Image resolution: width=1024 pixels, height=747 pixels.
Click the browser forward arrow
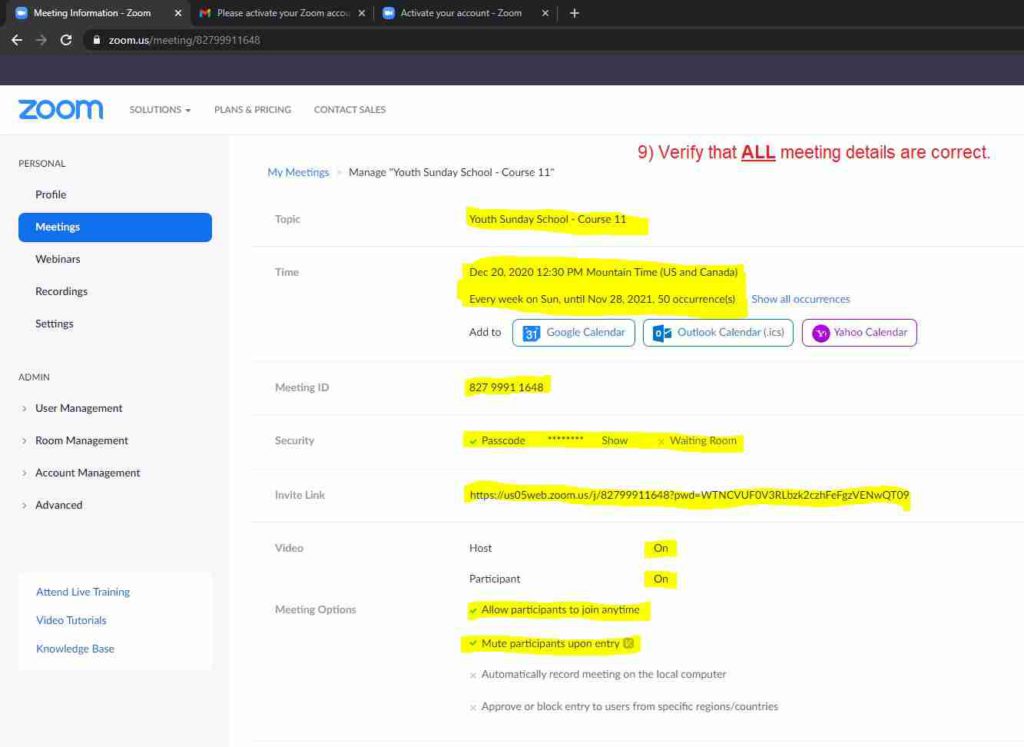tap(41, 40)
